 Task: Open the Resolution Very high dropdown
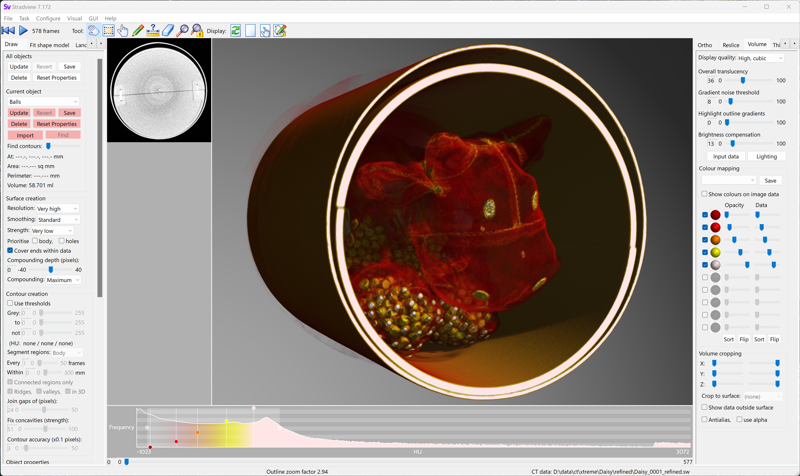(57, 209)
